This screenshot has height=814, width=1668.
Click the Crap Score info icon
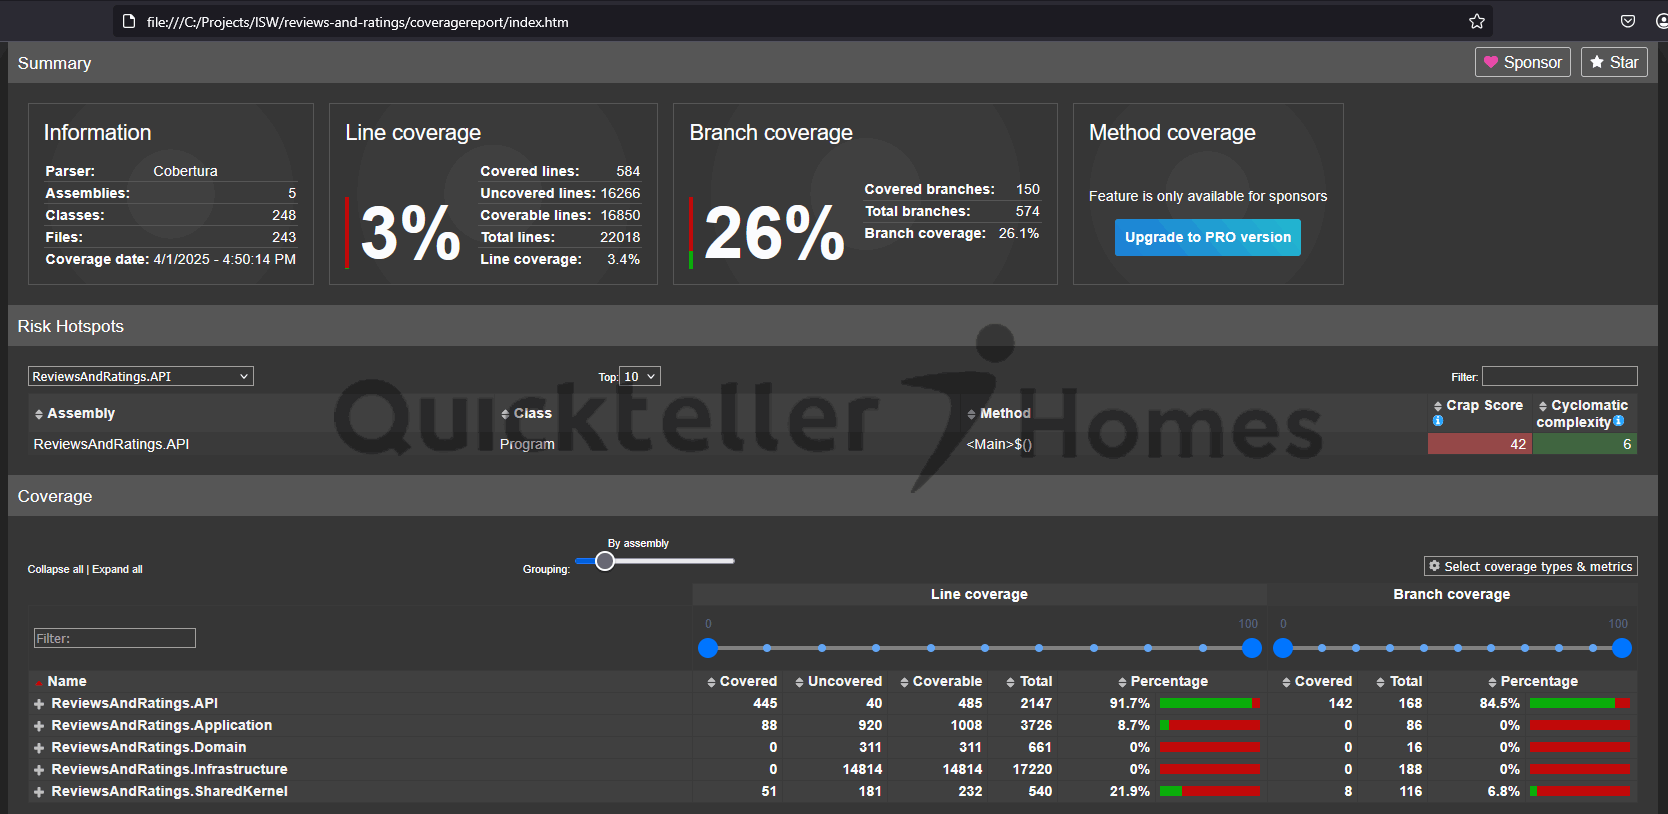(x=1438, y=421)
